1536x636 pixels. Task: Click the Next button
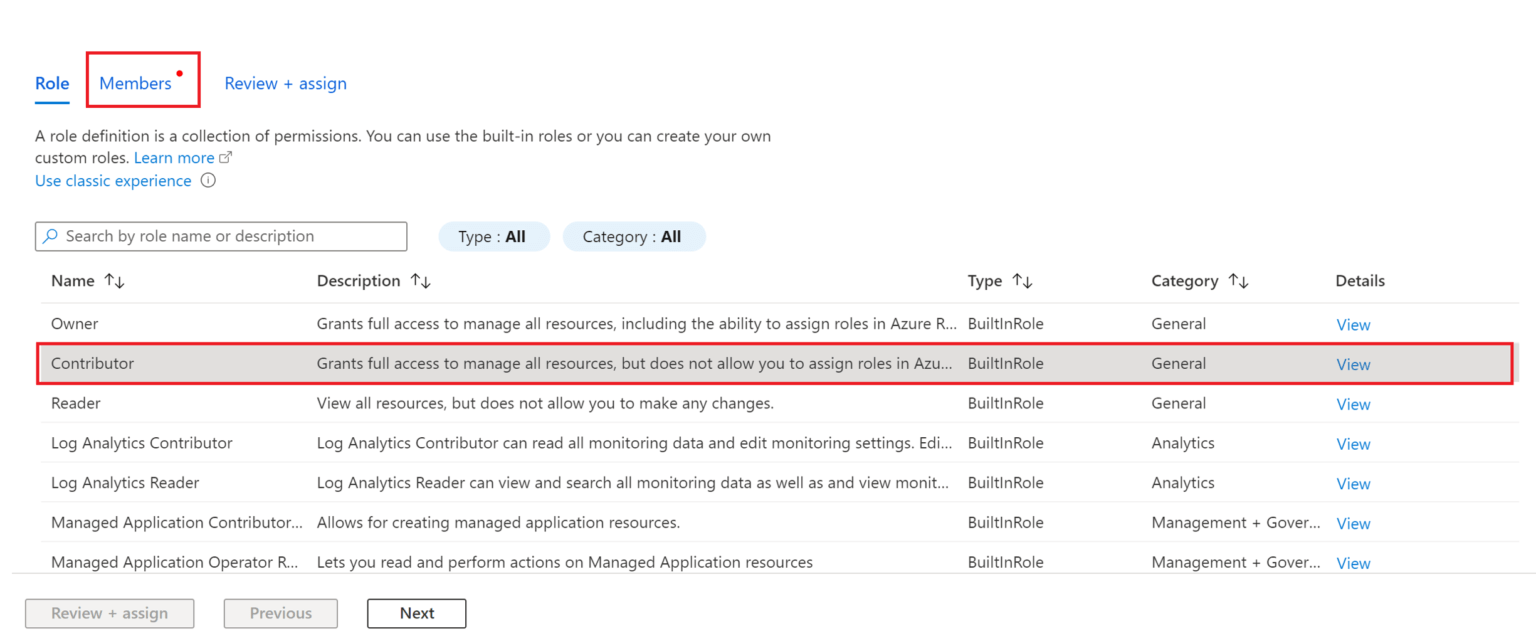pyautogui.click(x=416, y=613)
